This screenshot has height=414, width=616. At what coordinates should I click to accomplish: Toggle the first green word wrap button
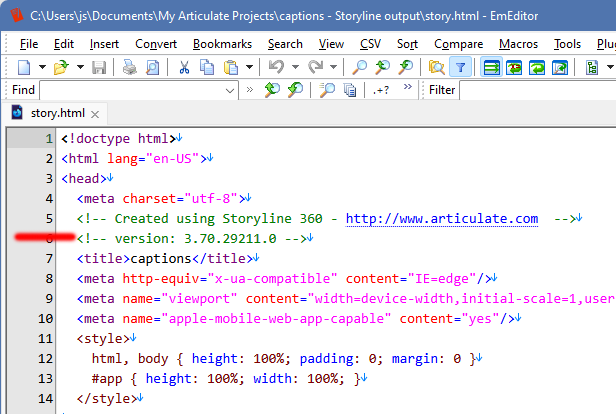pyautogui.click(x=491, y=67)
